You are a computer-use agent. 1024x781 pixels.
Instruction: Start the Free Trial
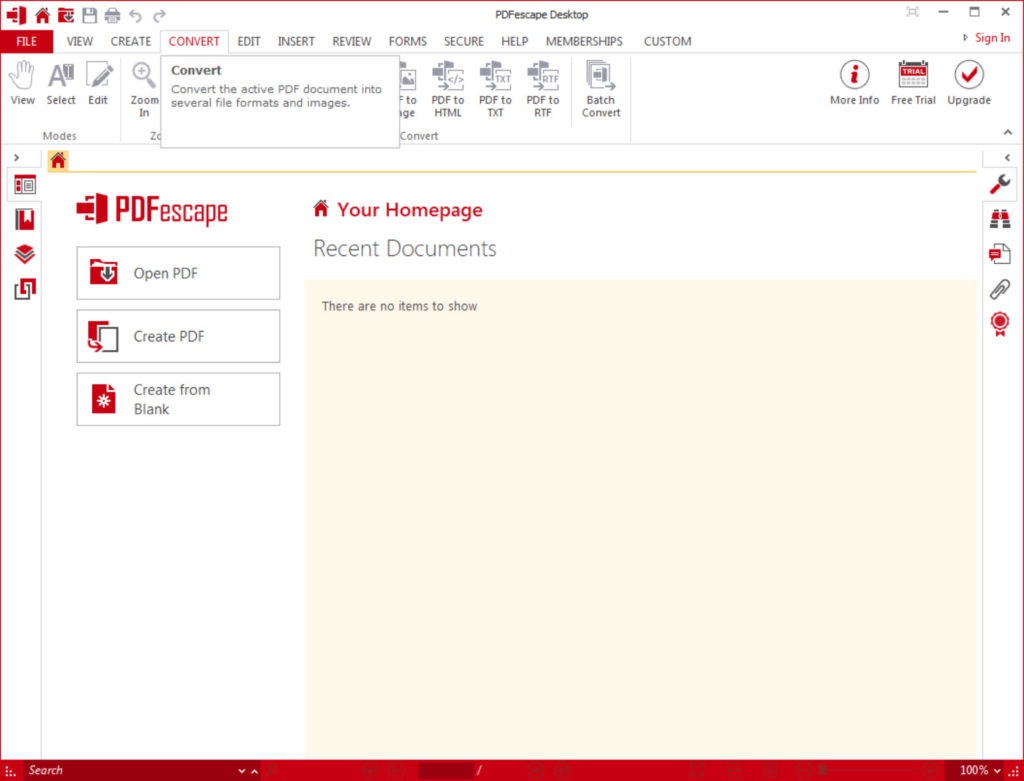(913, 83)
